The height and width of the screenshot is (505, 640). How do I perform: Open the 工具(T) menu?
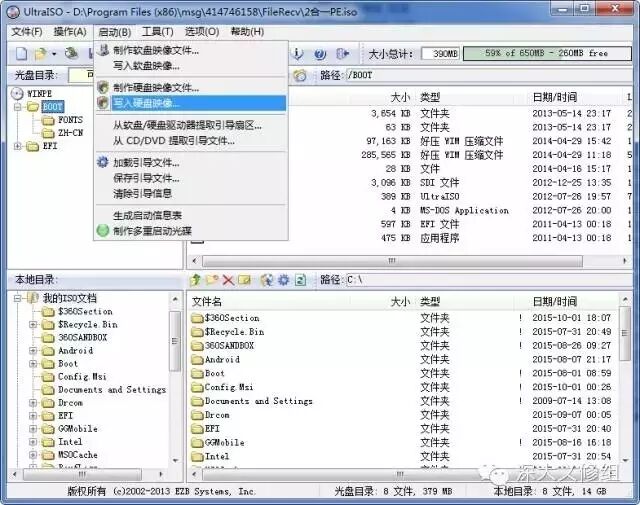pos(158,31)
